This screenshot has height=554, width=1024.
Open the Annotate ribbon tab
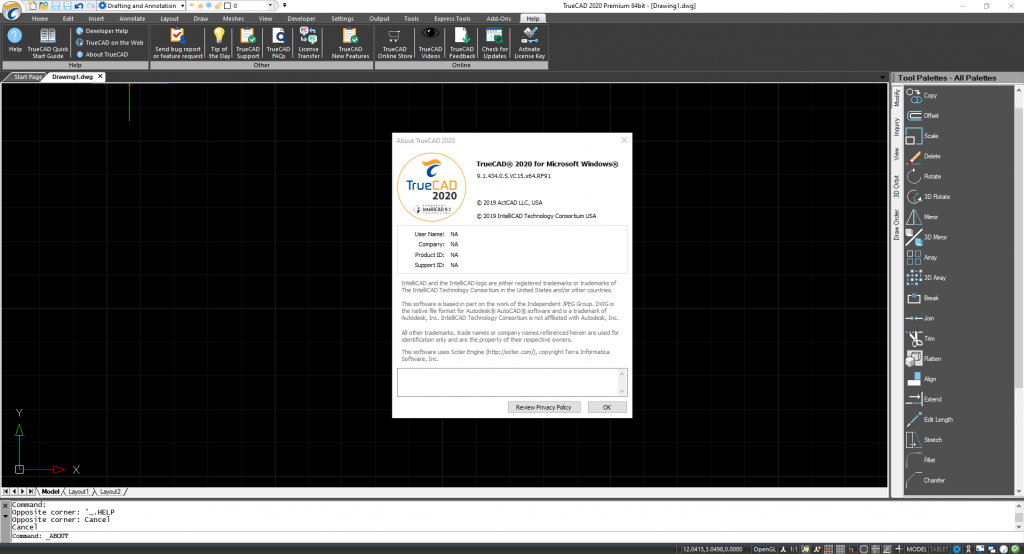[132, 19]
